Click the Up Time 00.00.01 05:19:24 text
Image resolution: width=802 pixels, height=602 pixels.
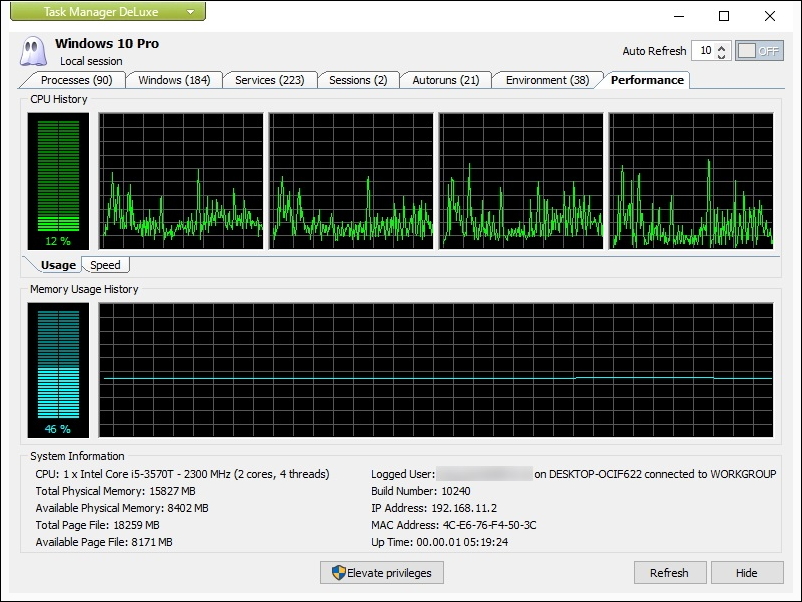coord(439,542)
